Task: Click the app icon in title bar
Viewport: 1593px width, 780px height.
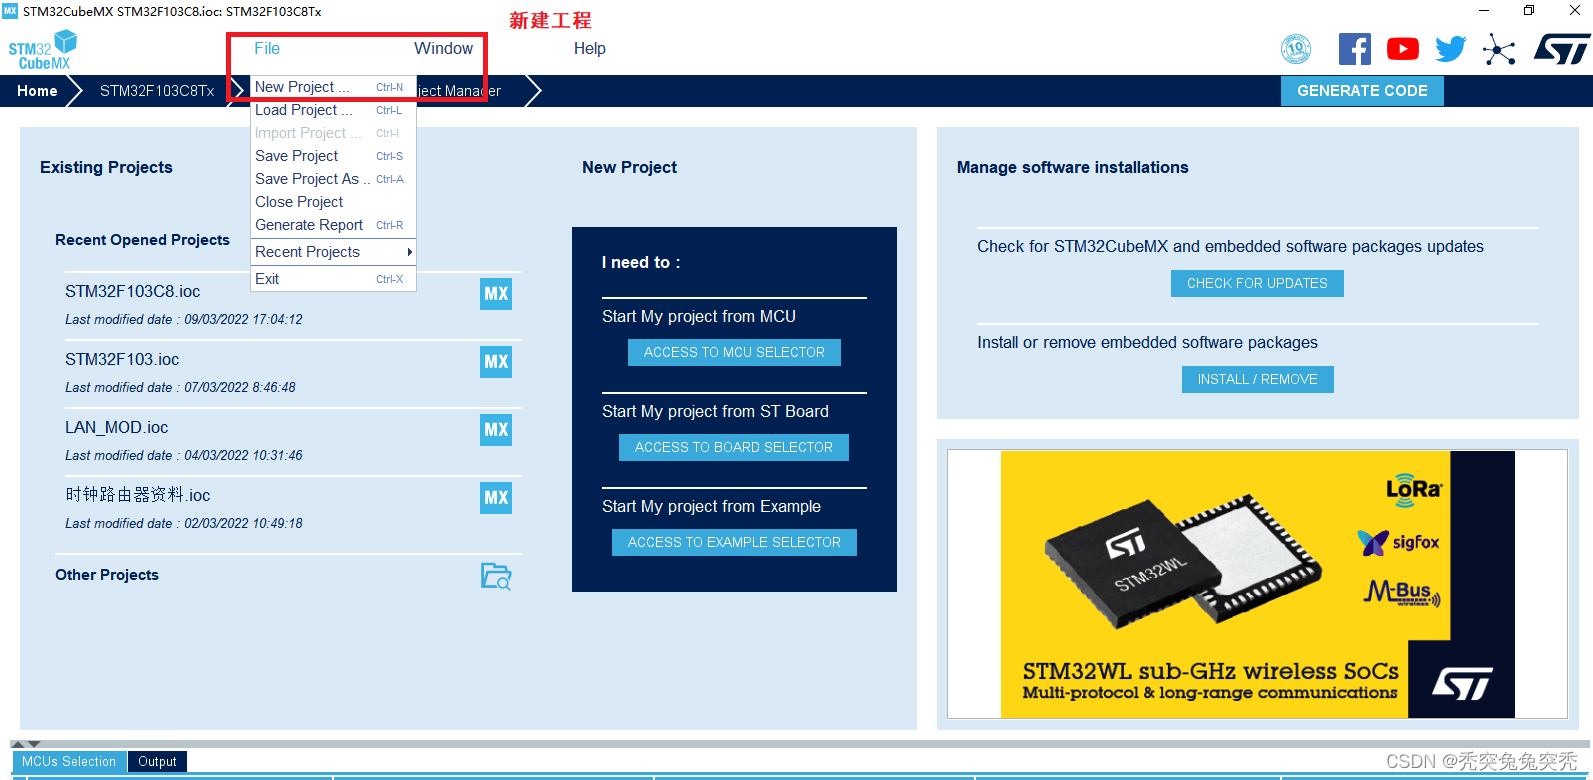Action: pos(10,11)
